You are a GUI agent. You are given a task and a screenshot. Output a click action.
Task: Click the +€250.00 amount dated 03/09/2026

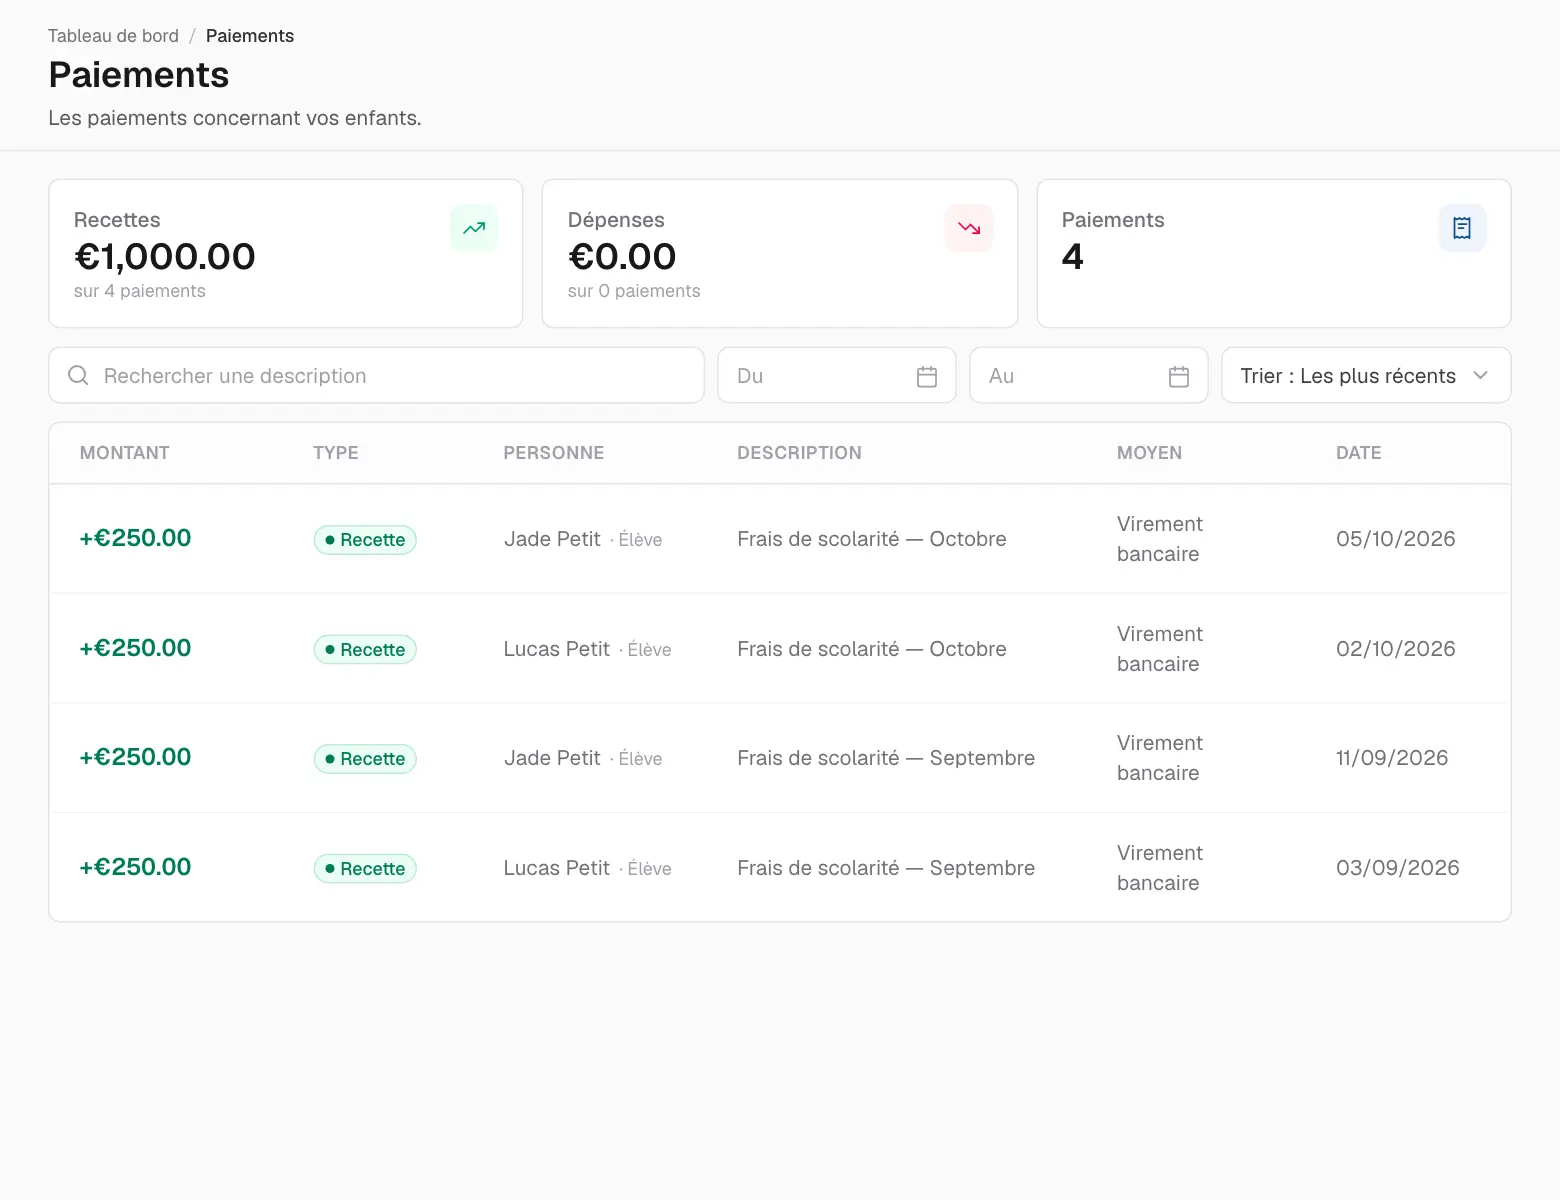tap(135, 867)
